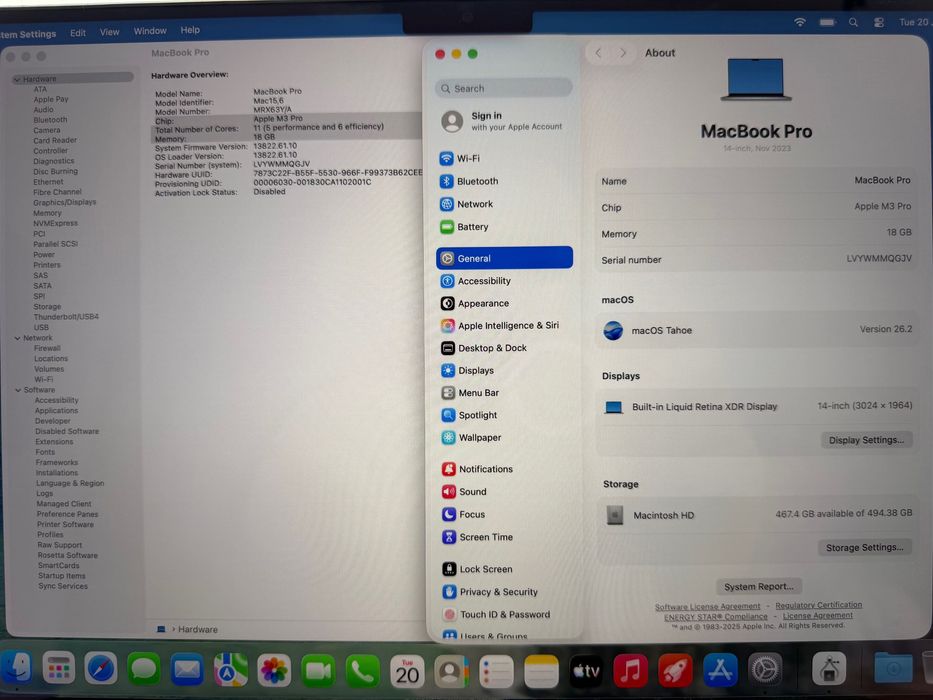
Task: Launch Photos from the Dock
Action: (x=274, y=670)
